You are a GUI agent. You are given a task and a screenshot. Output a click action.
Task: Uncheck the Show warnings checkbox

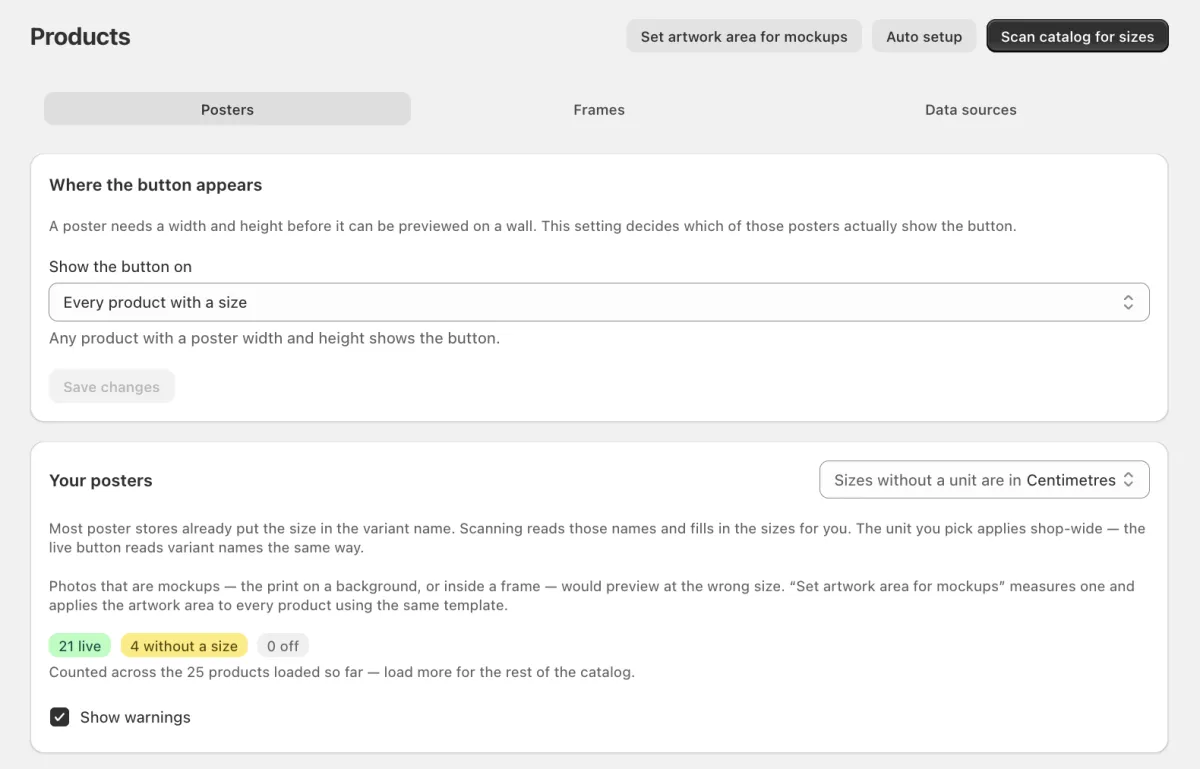60,717
